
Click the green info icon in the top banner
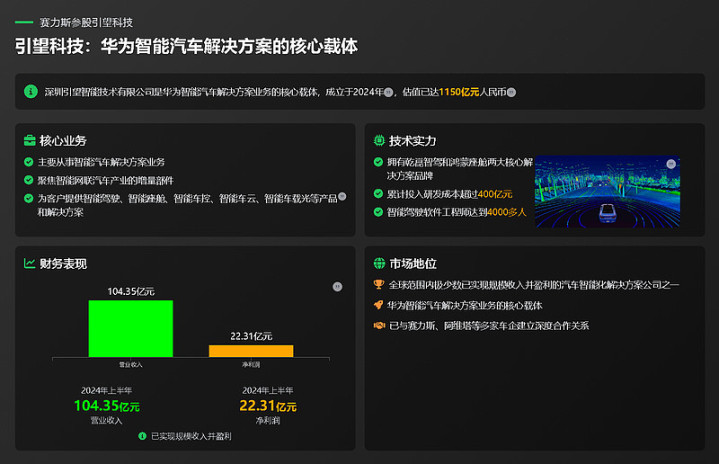pyautogui.click(x=31, y=92)
